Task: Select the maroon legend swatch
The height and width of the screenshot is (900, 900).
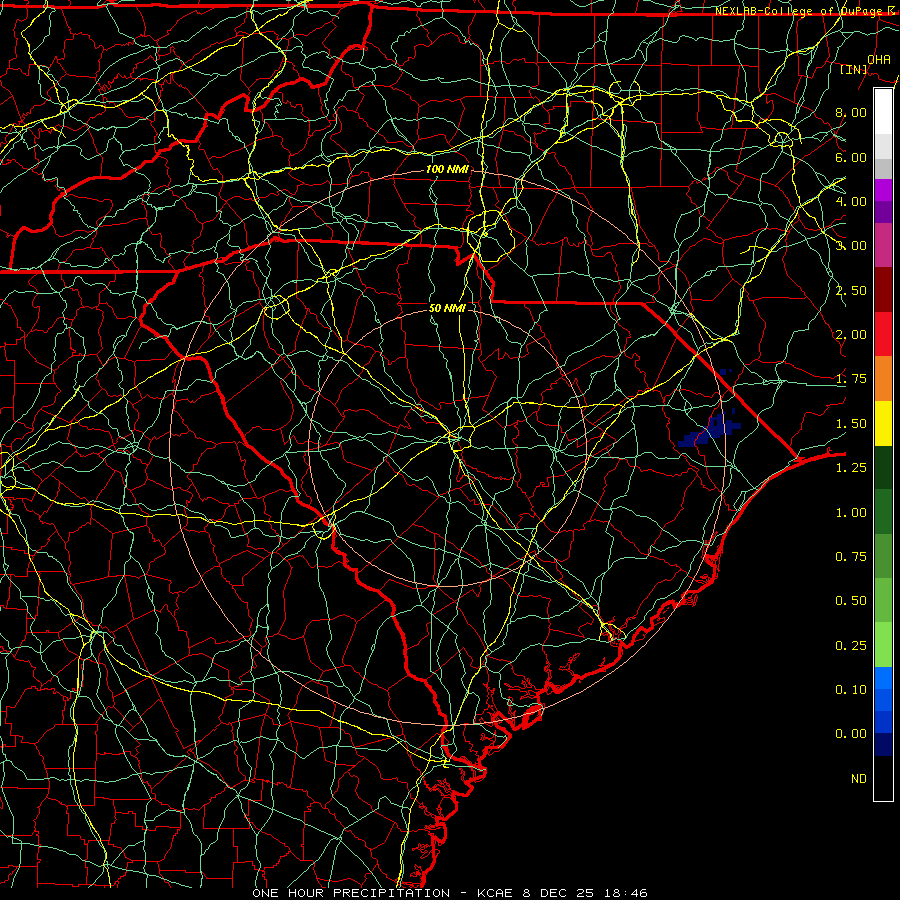Action: tap(883, 290)
